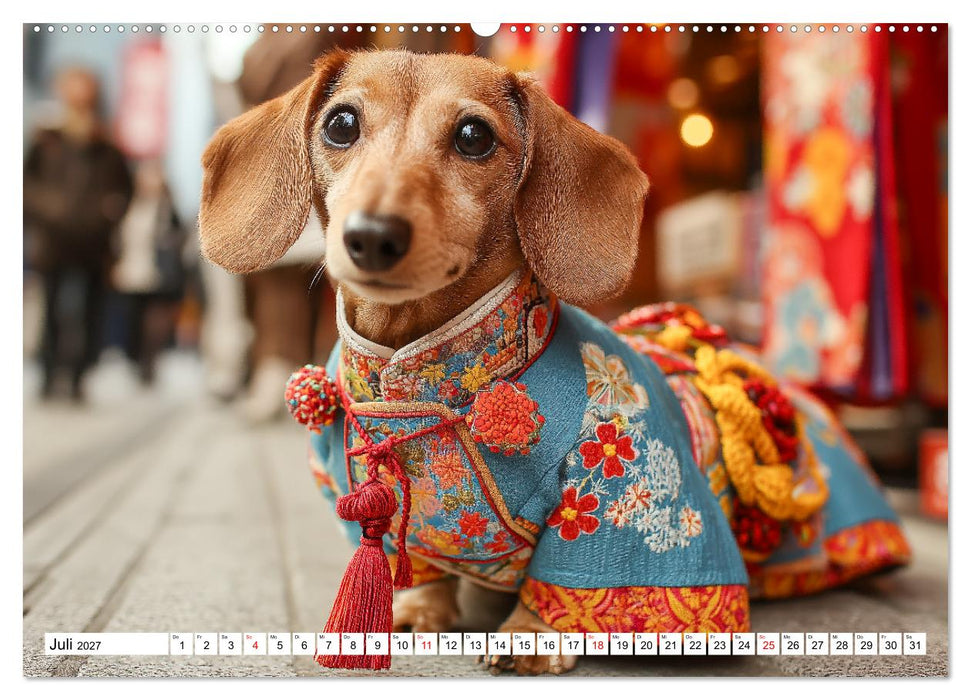This screenshot has height=700, width=971.
Task: Choose day 3 (Sa) in the date row
Action: point(230,644)
